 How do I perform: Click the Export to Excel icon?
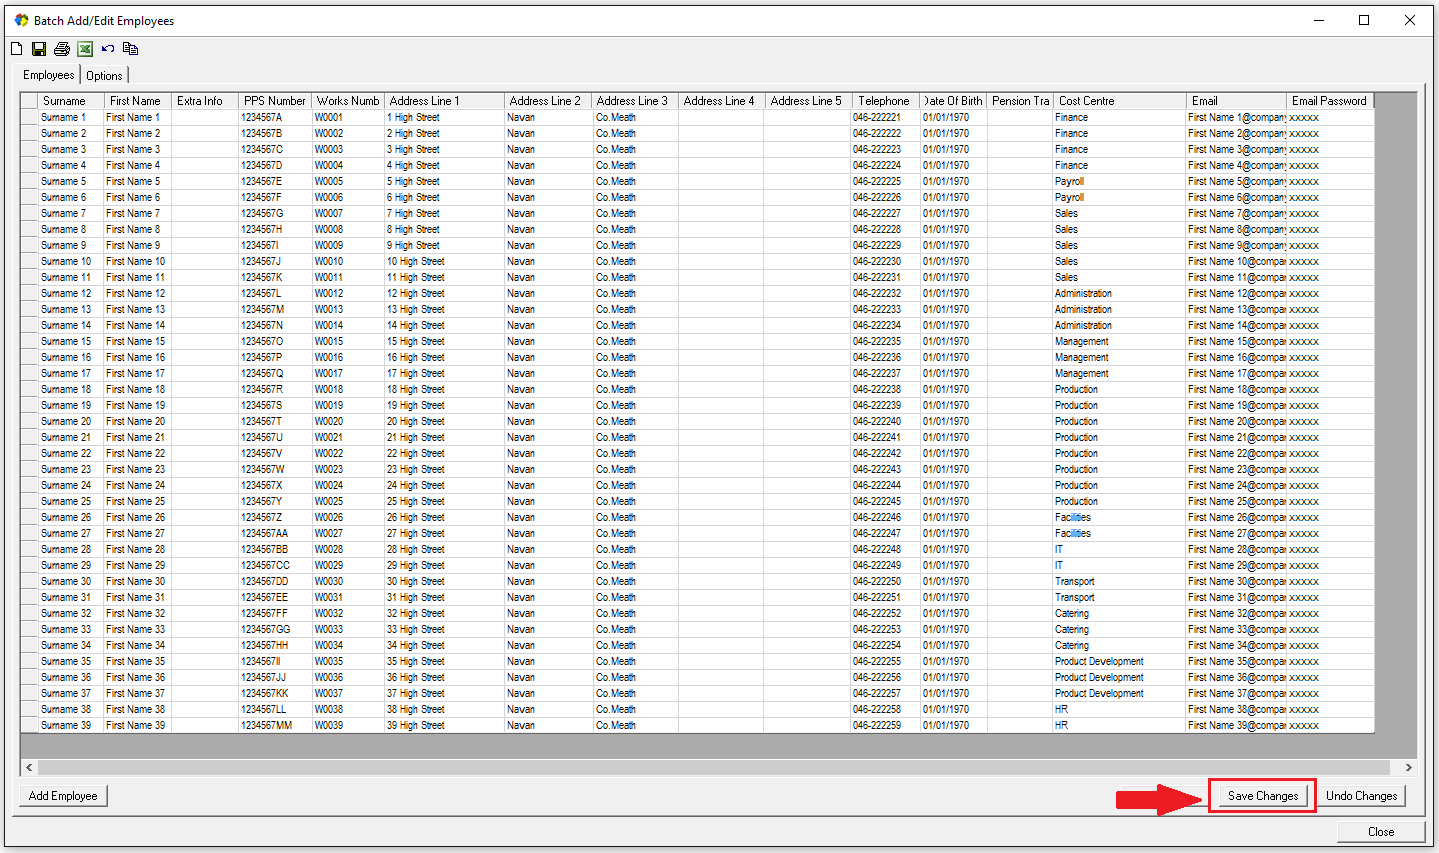[85, 49]
